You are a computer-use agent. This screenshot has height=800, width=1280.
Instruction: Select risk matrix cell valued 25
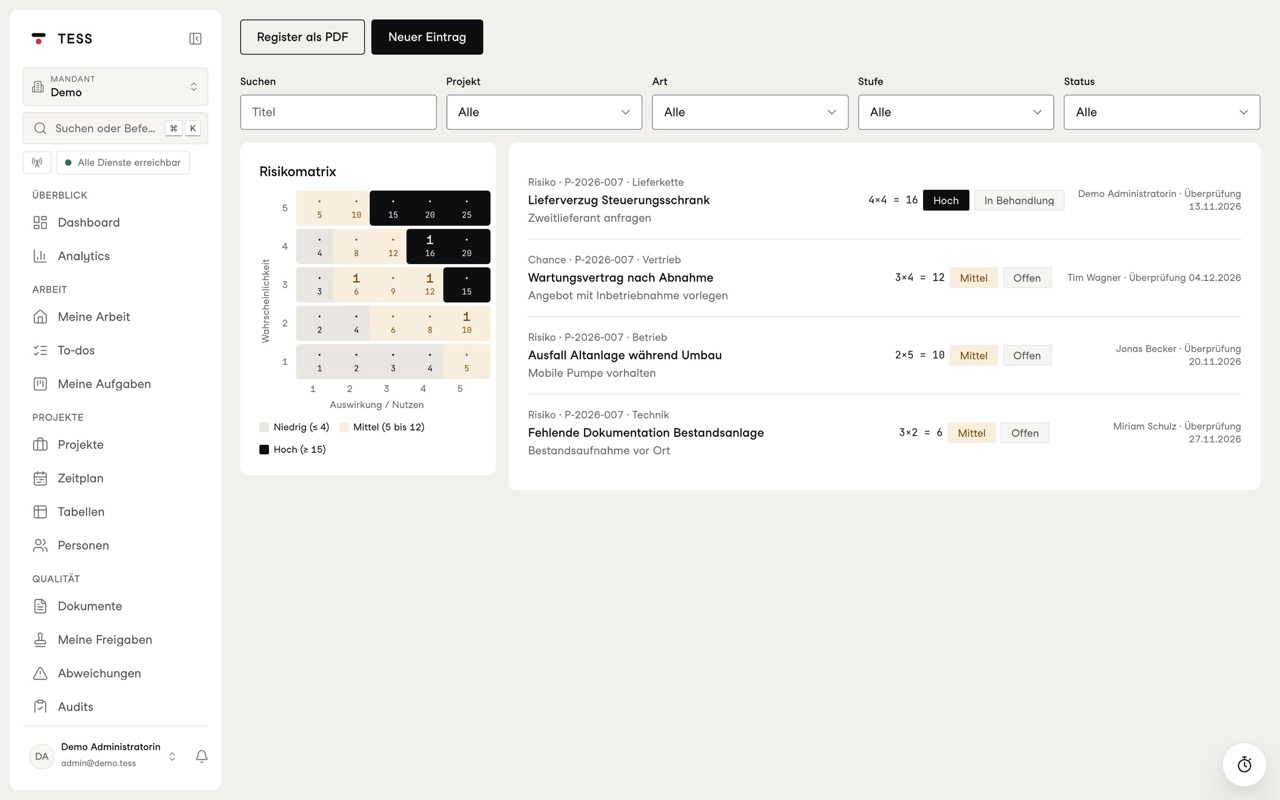(467, 208)
